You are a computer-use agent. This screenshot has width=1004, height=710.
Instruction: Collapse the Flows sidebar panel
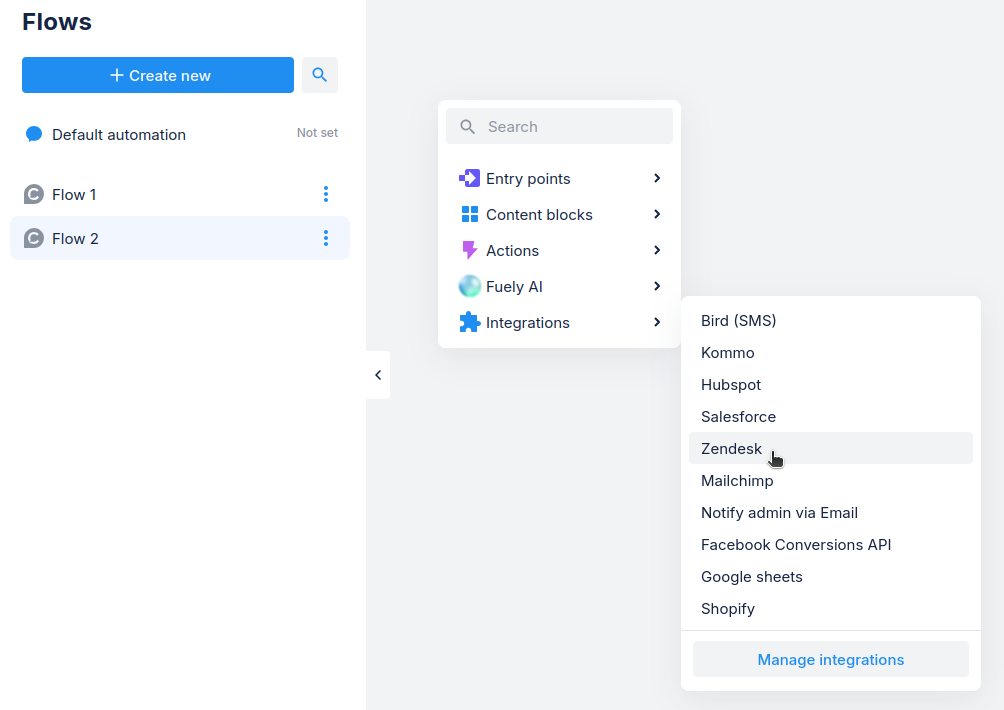click(x=378, y=375)
